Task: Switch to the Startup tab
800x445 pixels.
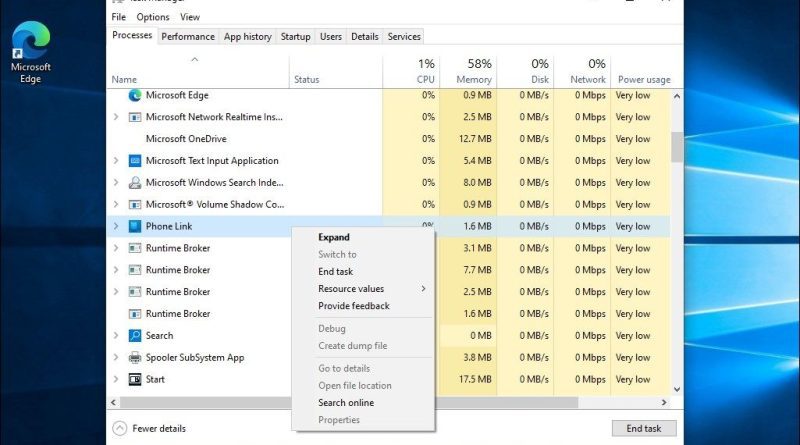Action: pos(295,37)
